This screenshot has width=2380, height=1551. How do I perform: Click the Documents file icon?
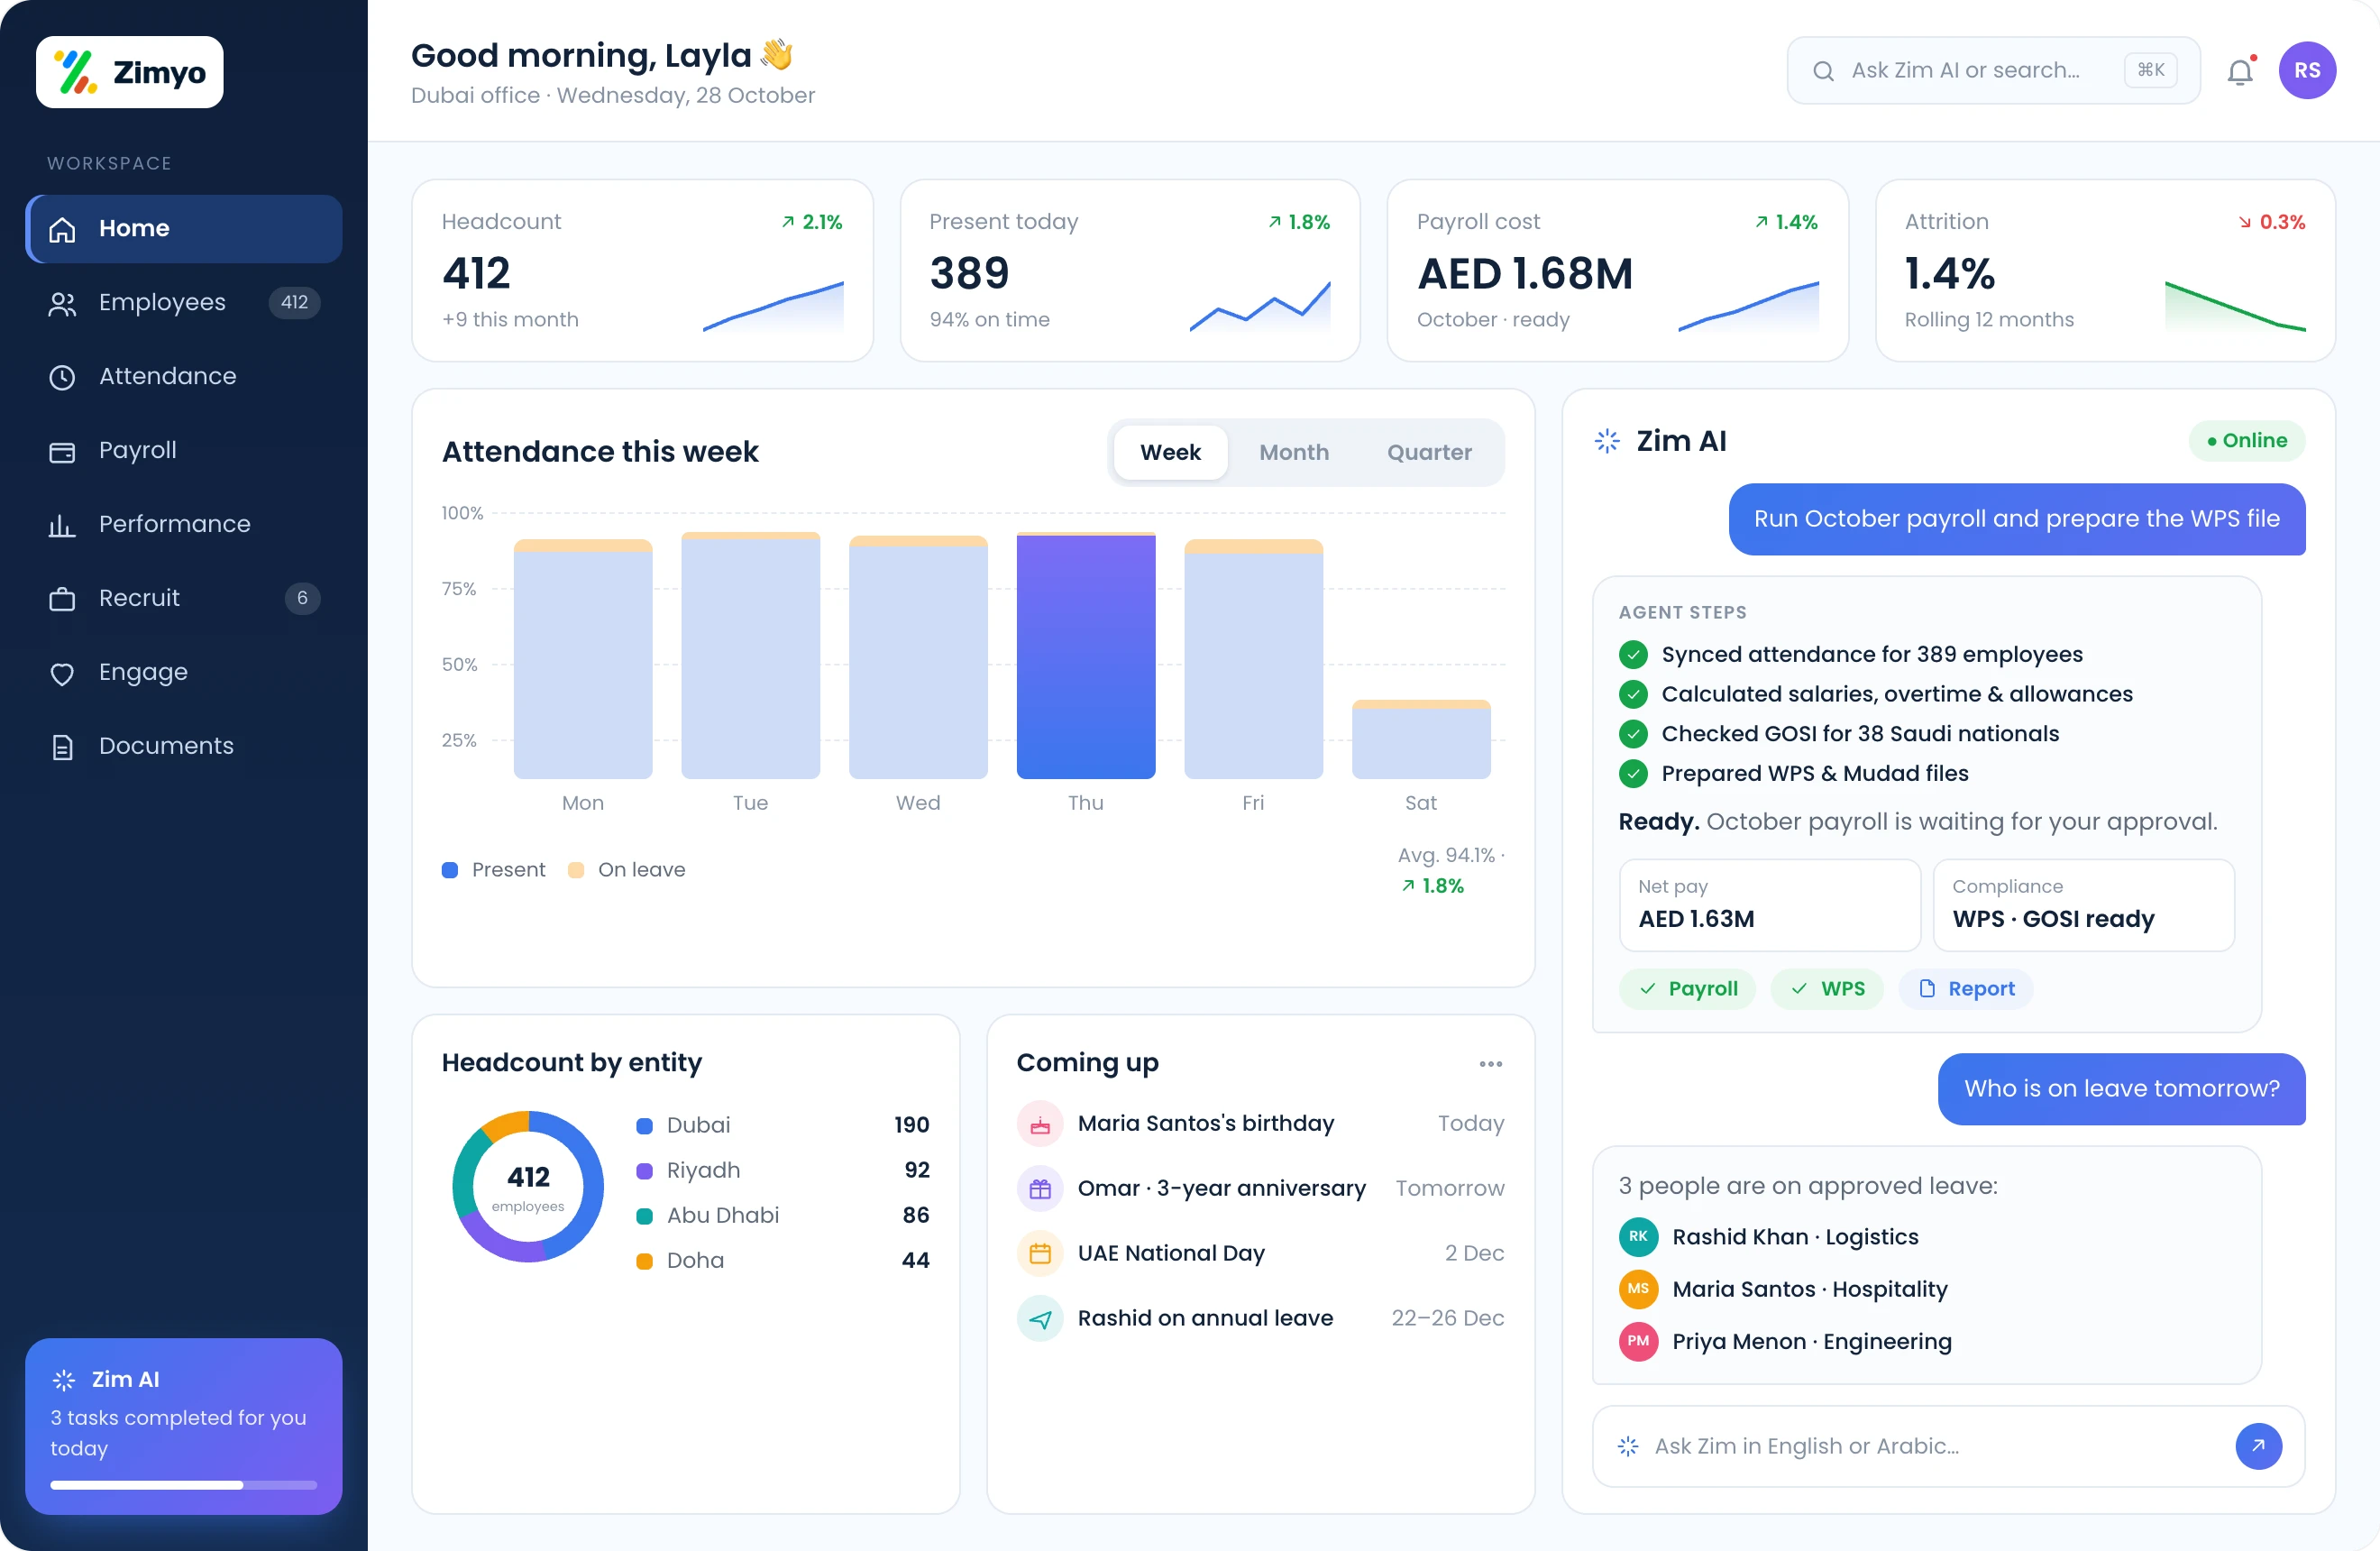point(62,747)
